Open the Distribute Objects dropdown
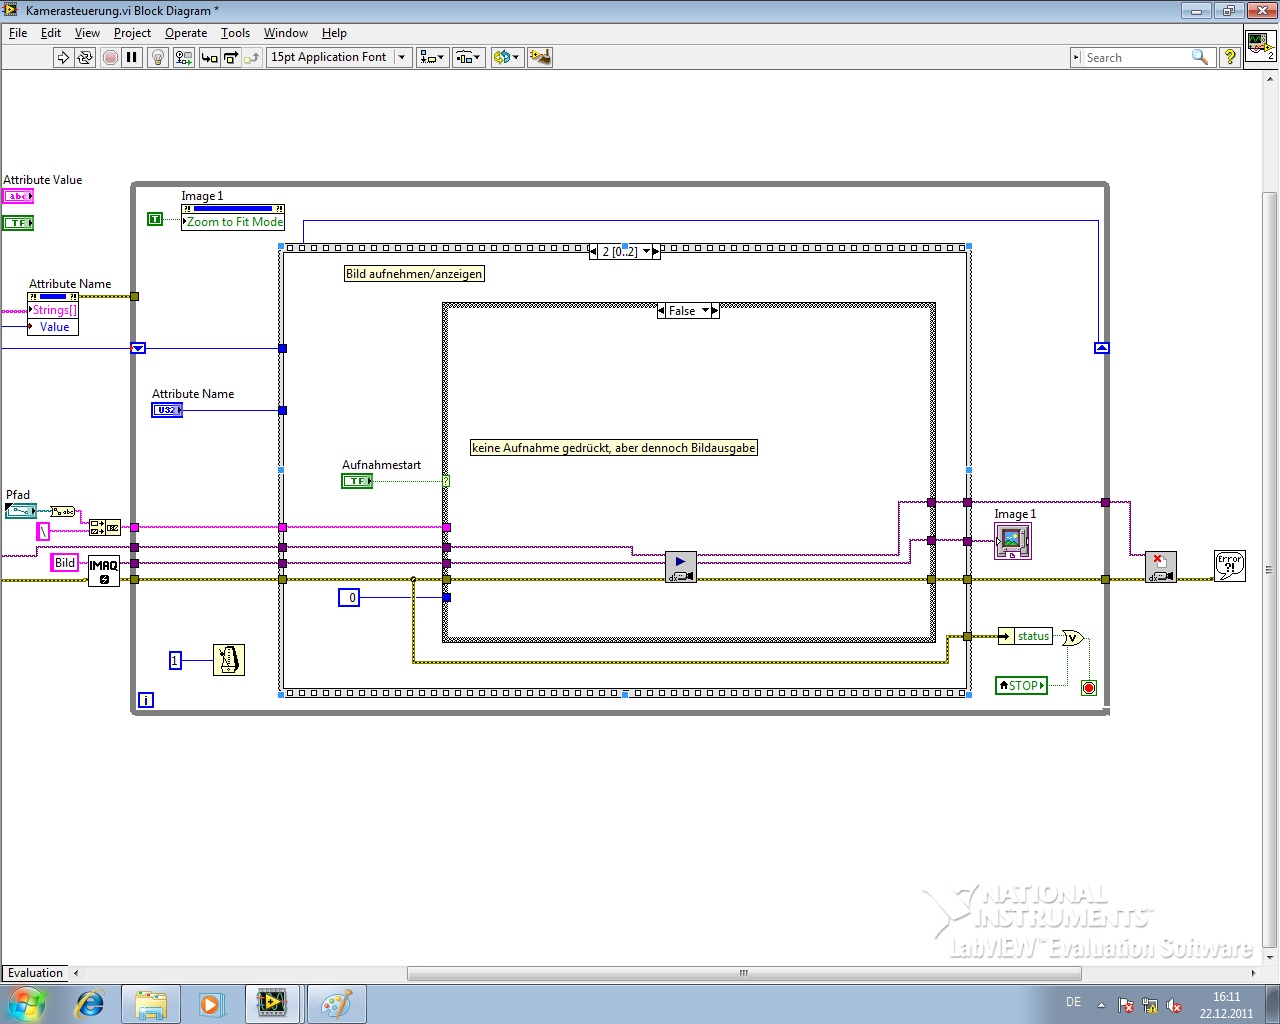The width and height of the screenshot is (1280, 1024). click(468, 57)
